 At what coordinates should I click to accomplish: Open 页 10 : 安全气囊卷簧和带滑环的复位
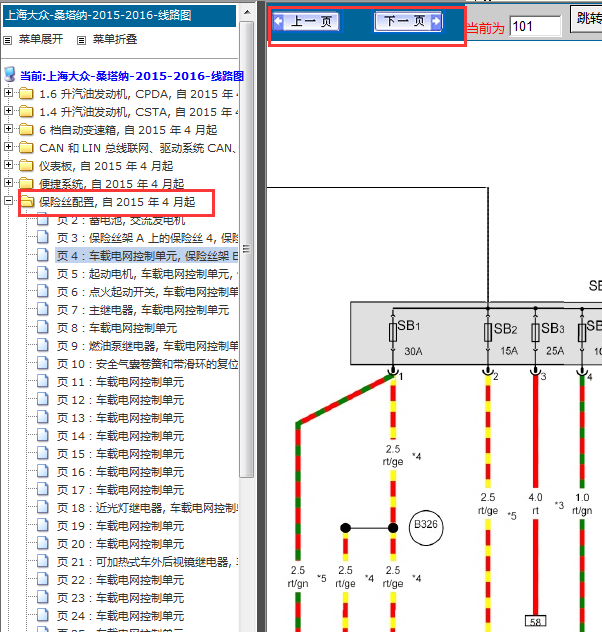point(147,364)
